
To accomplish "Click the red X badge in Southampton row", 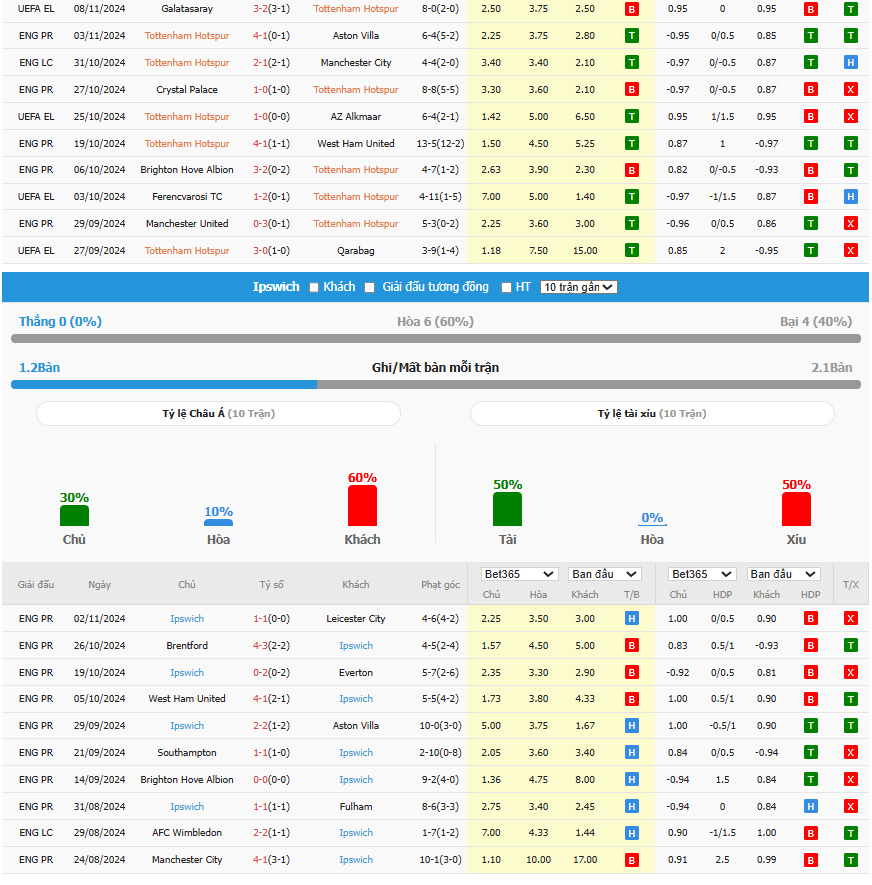I will [x=850, y=753].
